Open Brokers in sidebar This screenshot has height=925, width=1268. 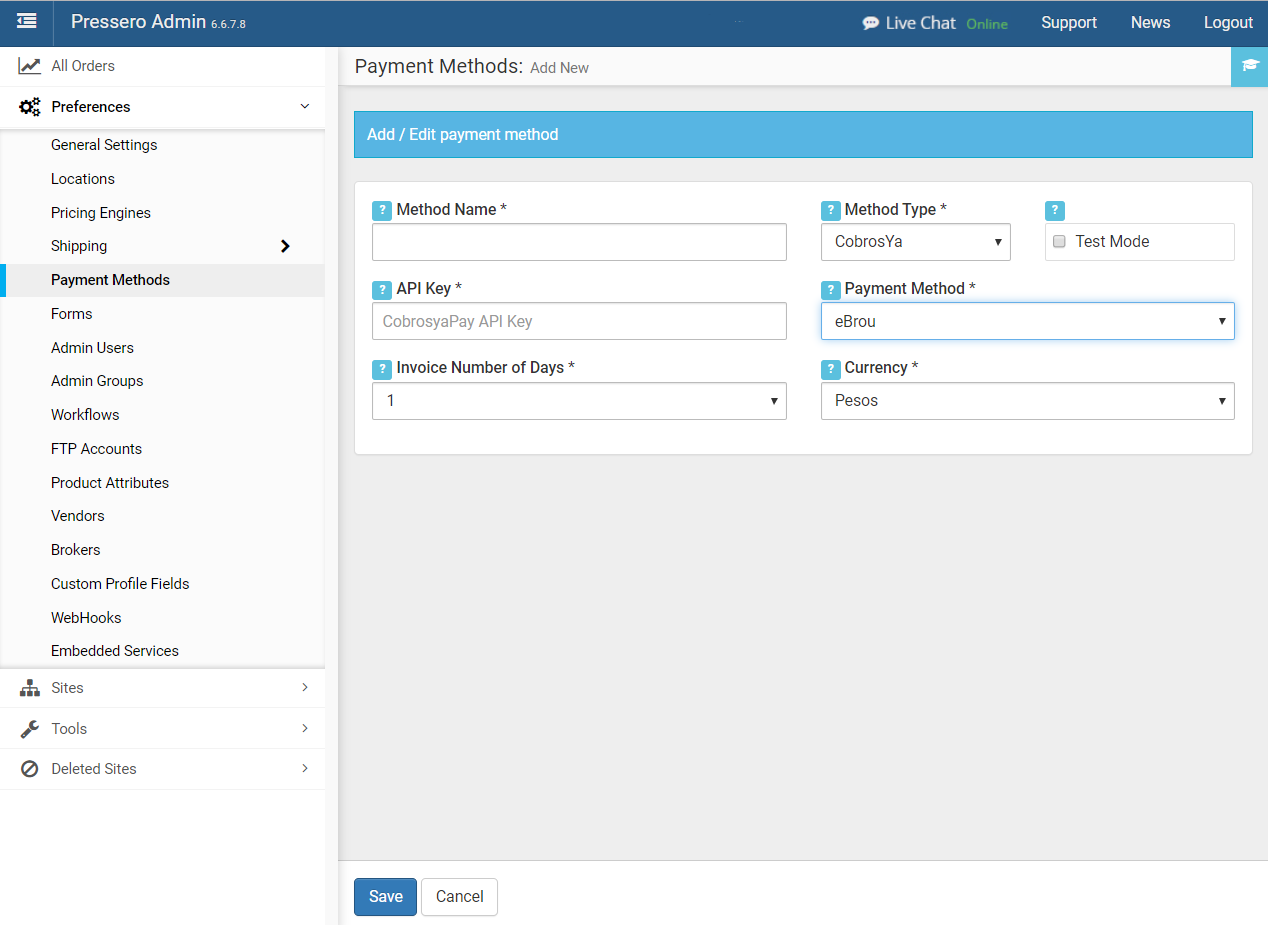(76, 550)
